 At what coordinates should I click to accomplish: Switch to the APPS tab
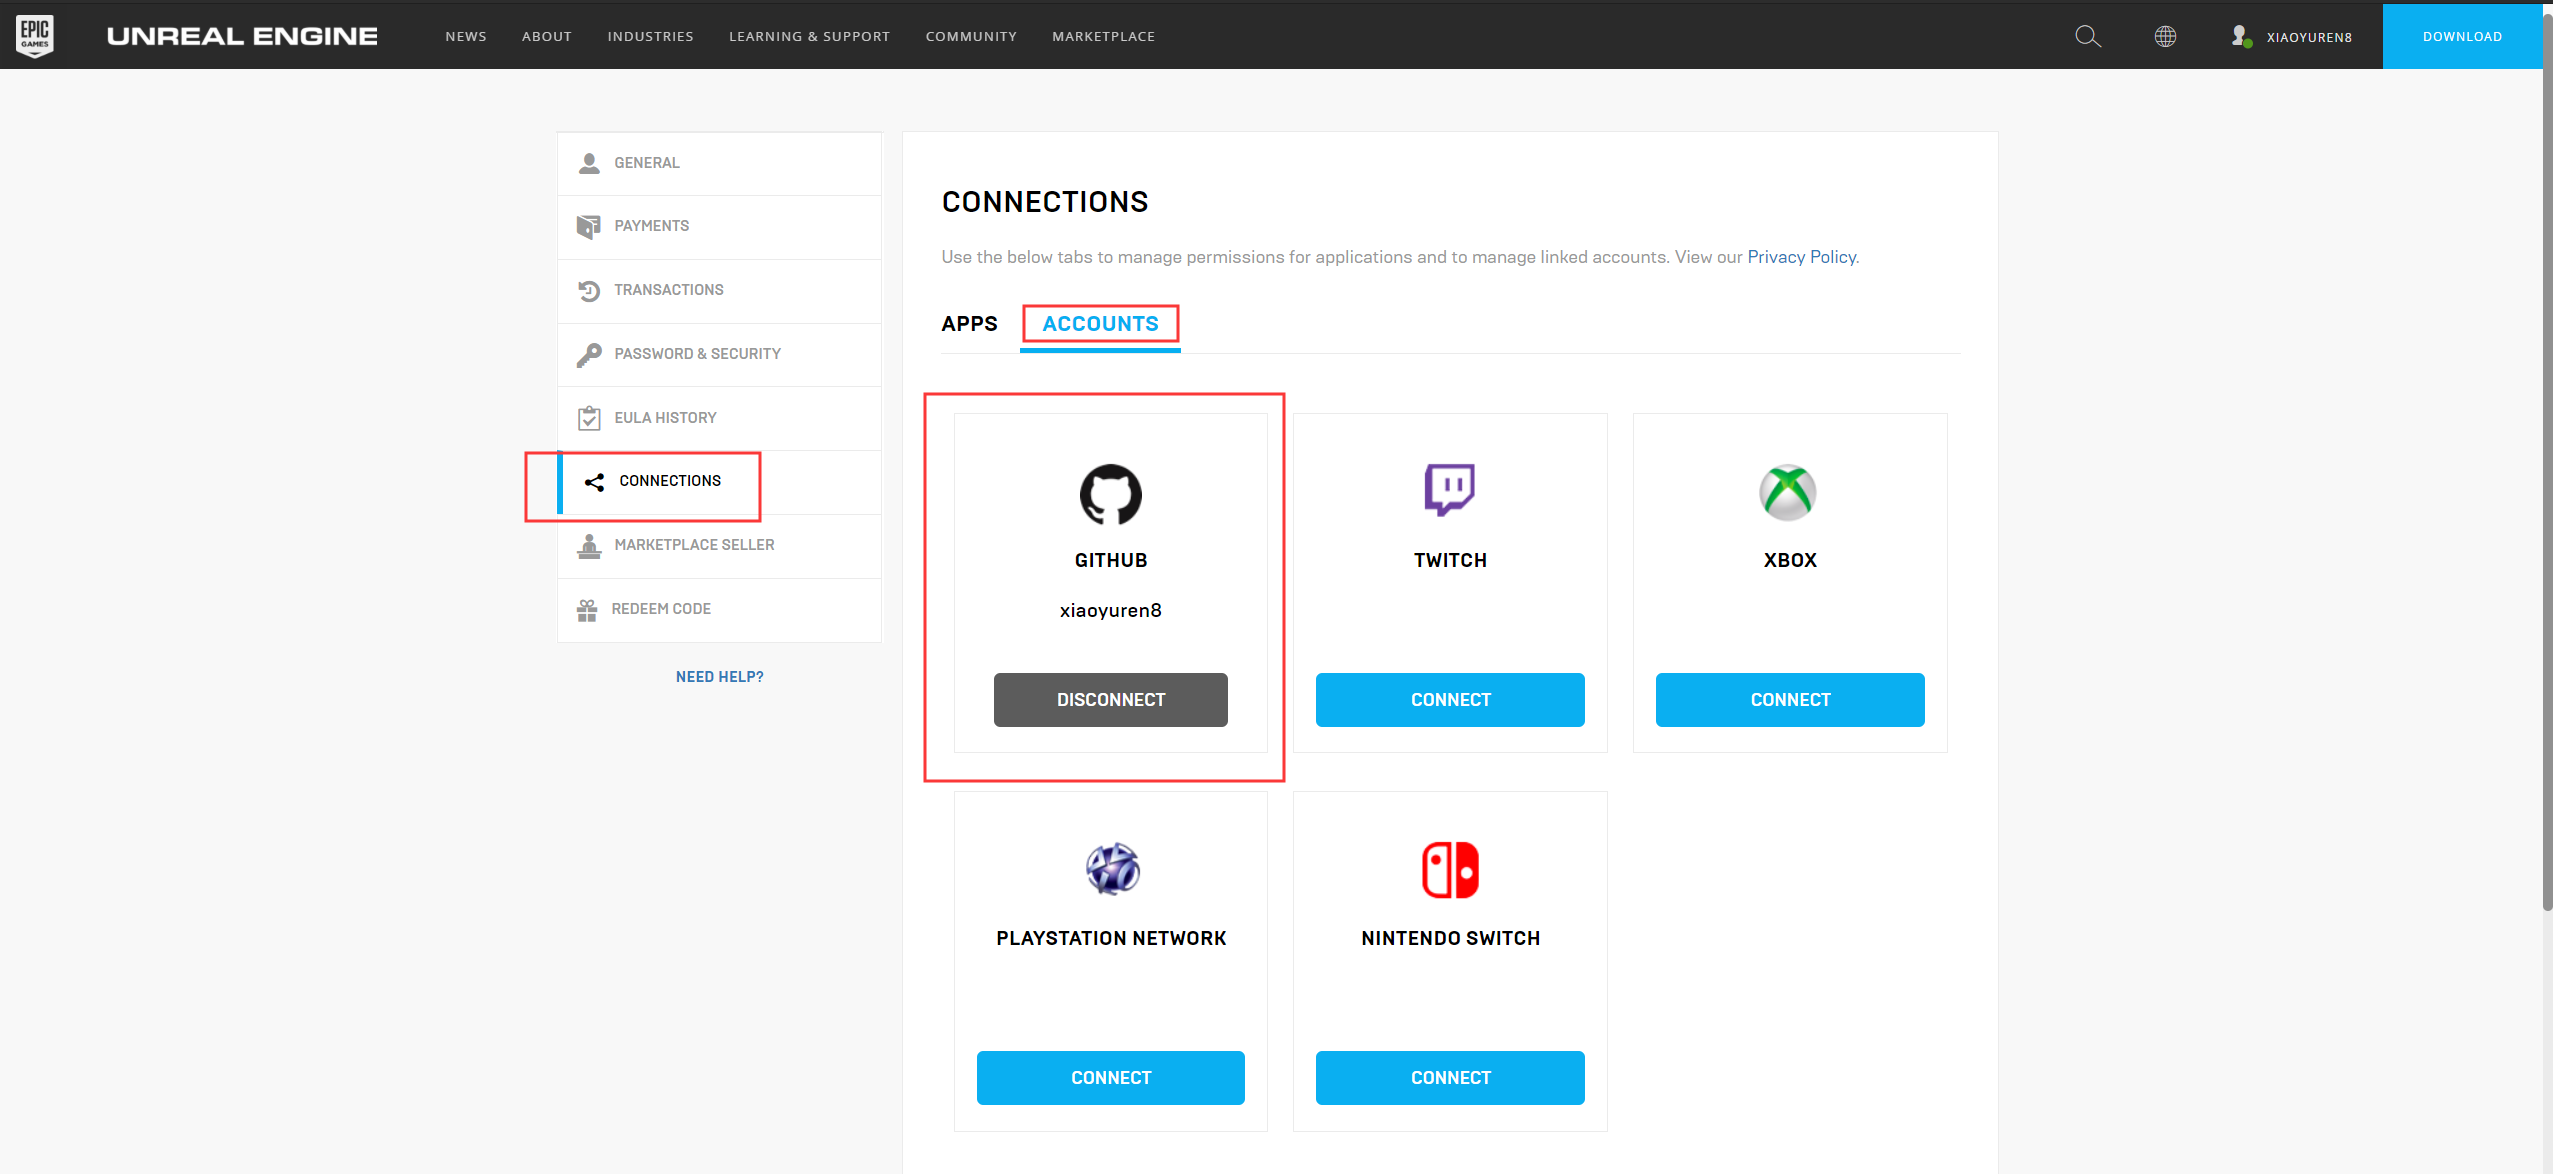pyautogui.click(x=969, y=324)
